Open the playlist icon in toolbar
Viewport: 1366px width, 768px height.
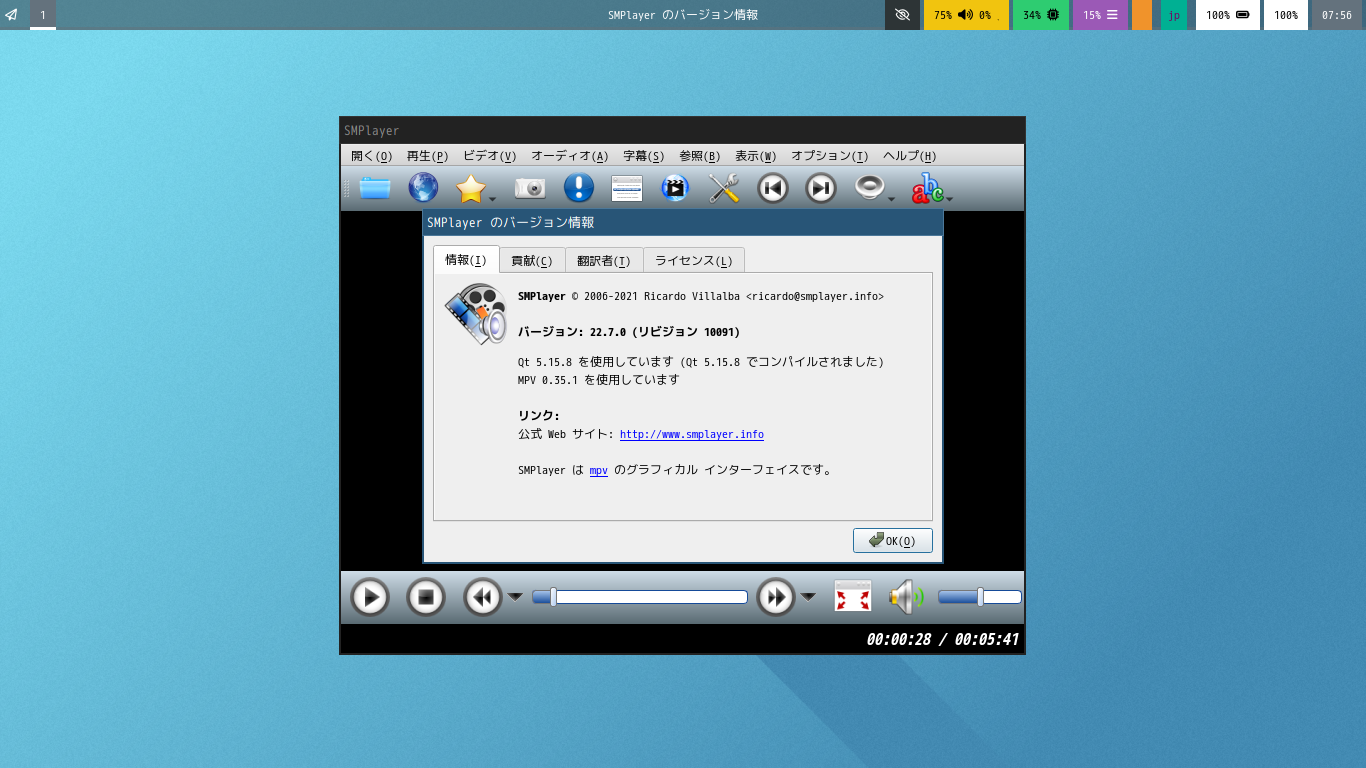[x=627, y=188]
